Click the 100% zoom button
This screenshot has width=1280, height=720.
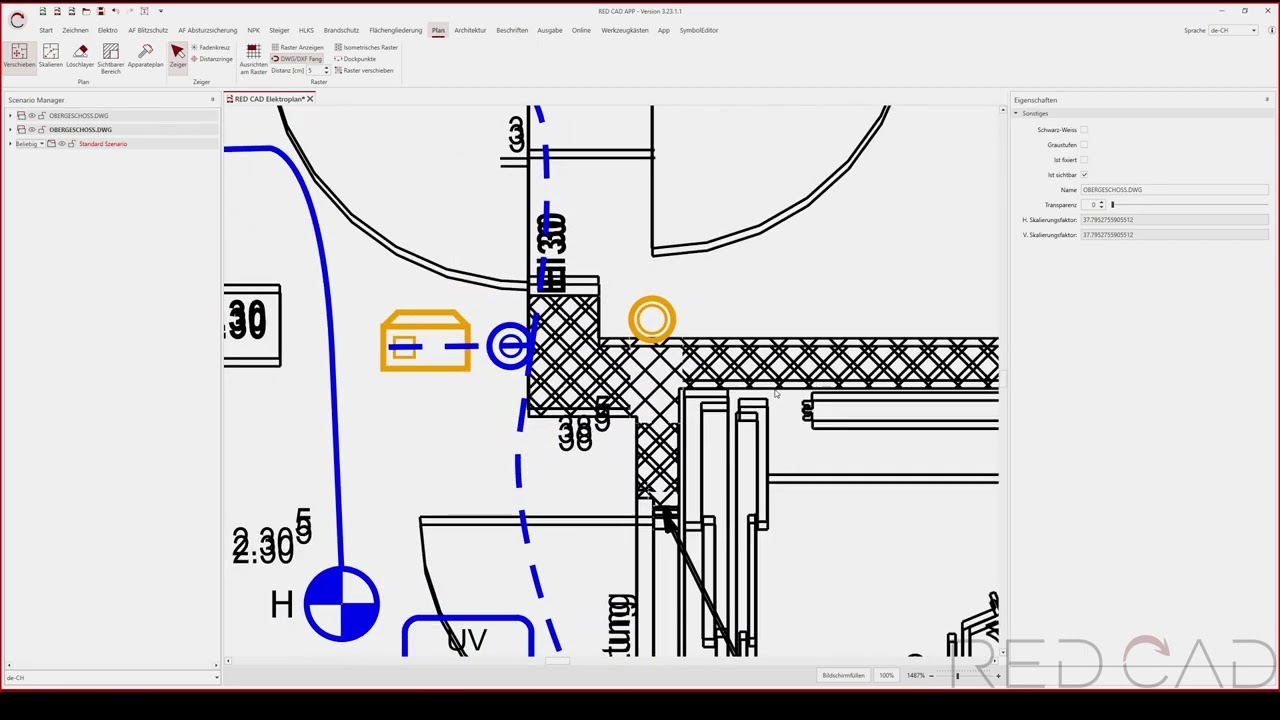(x=886, y=676)
